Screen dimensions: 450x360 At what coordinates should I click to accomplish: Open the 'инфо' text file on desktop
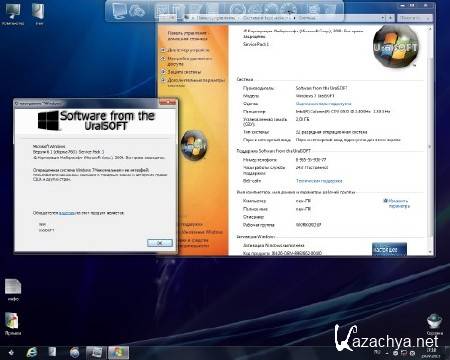(x=13, y=290)
